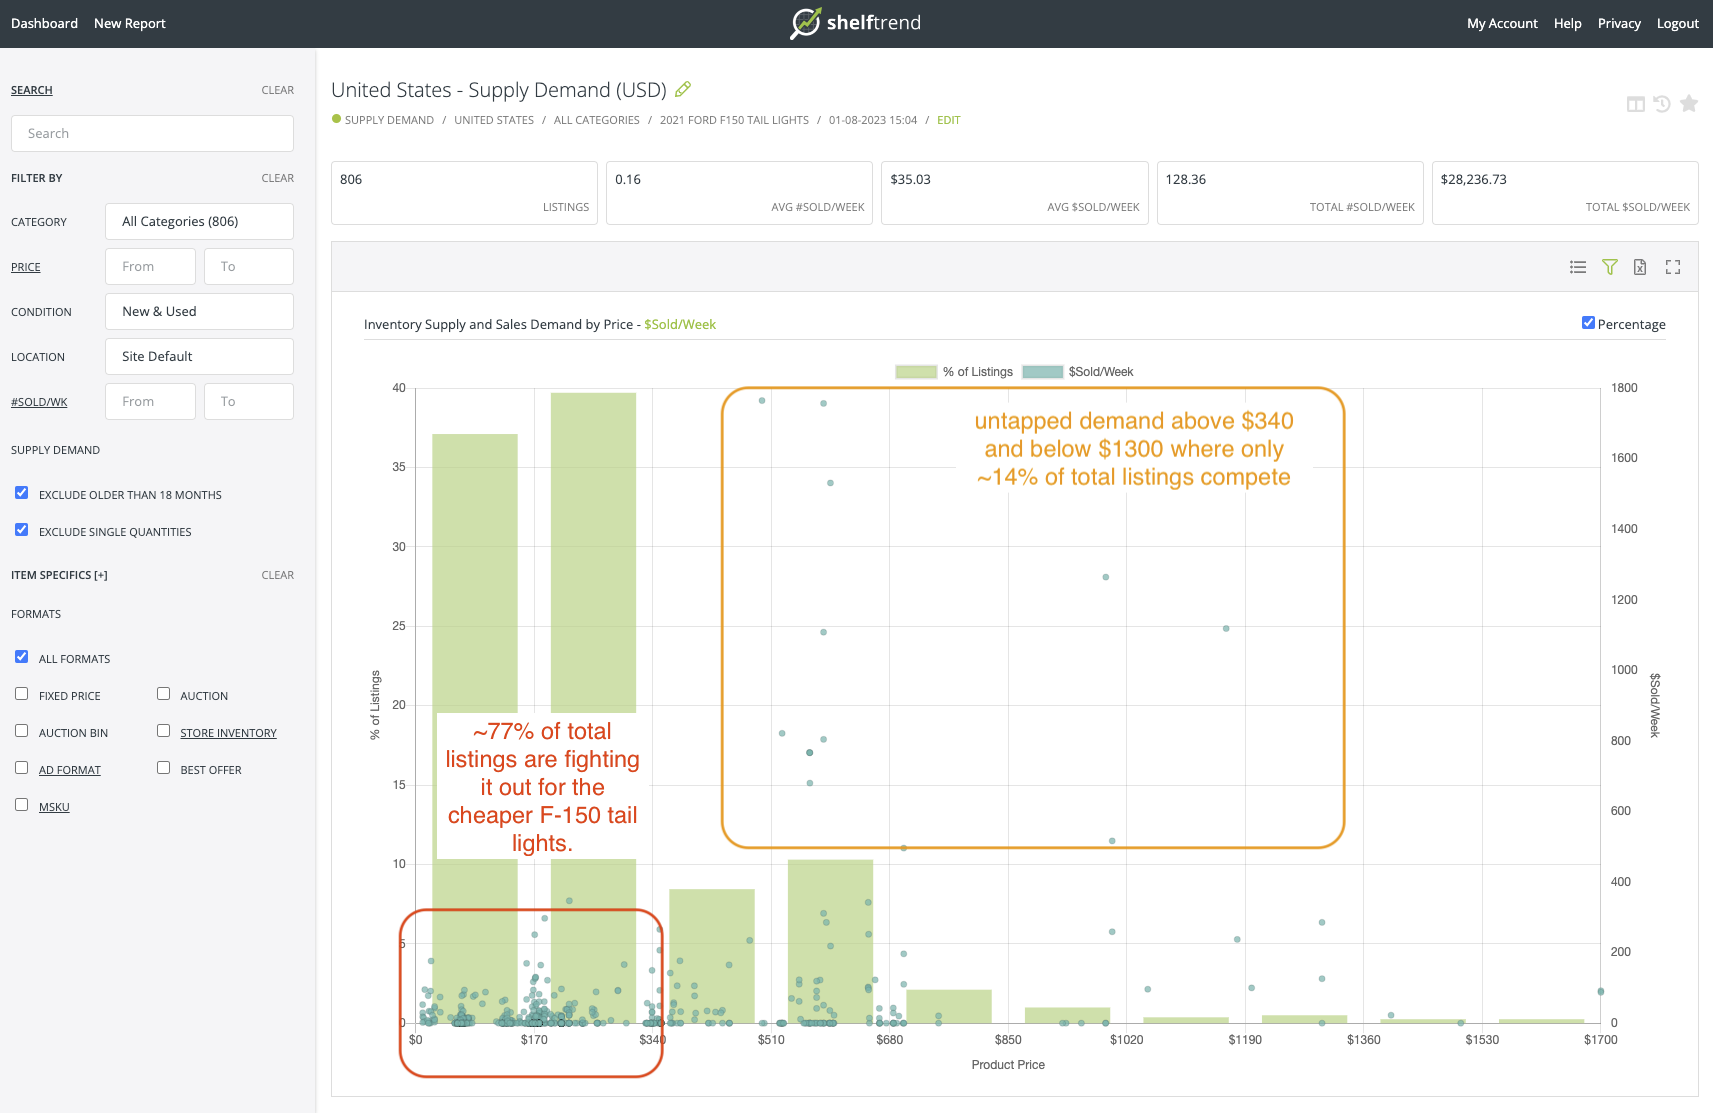The height and width of the screenshot is (1114, 1713).
Task: Uncheck Exclude Older Than 18 Months
Action: (21, 493)
